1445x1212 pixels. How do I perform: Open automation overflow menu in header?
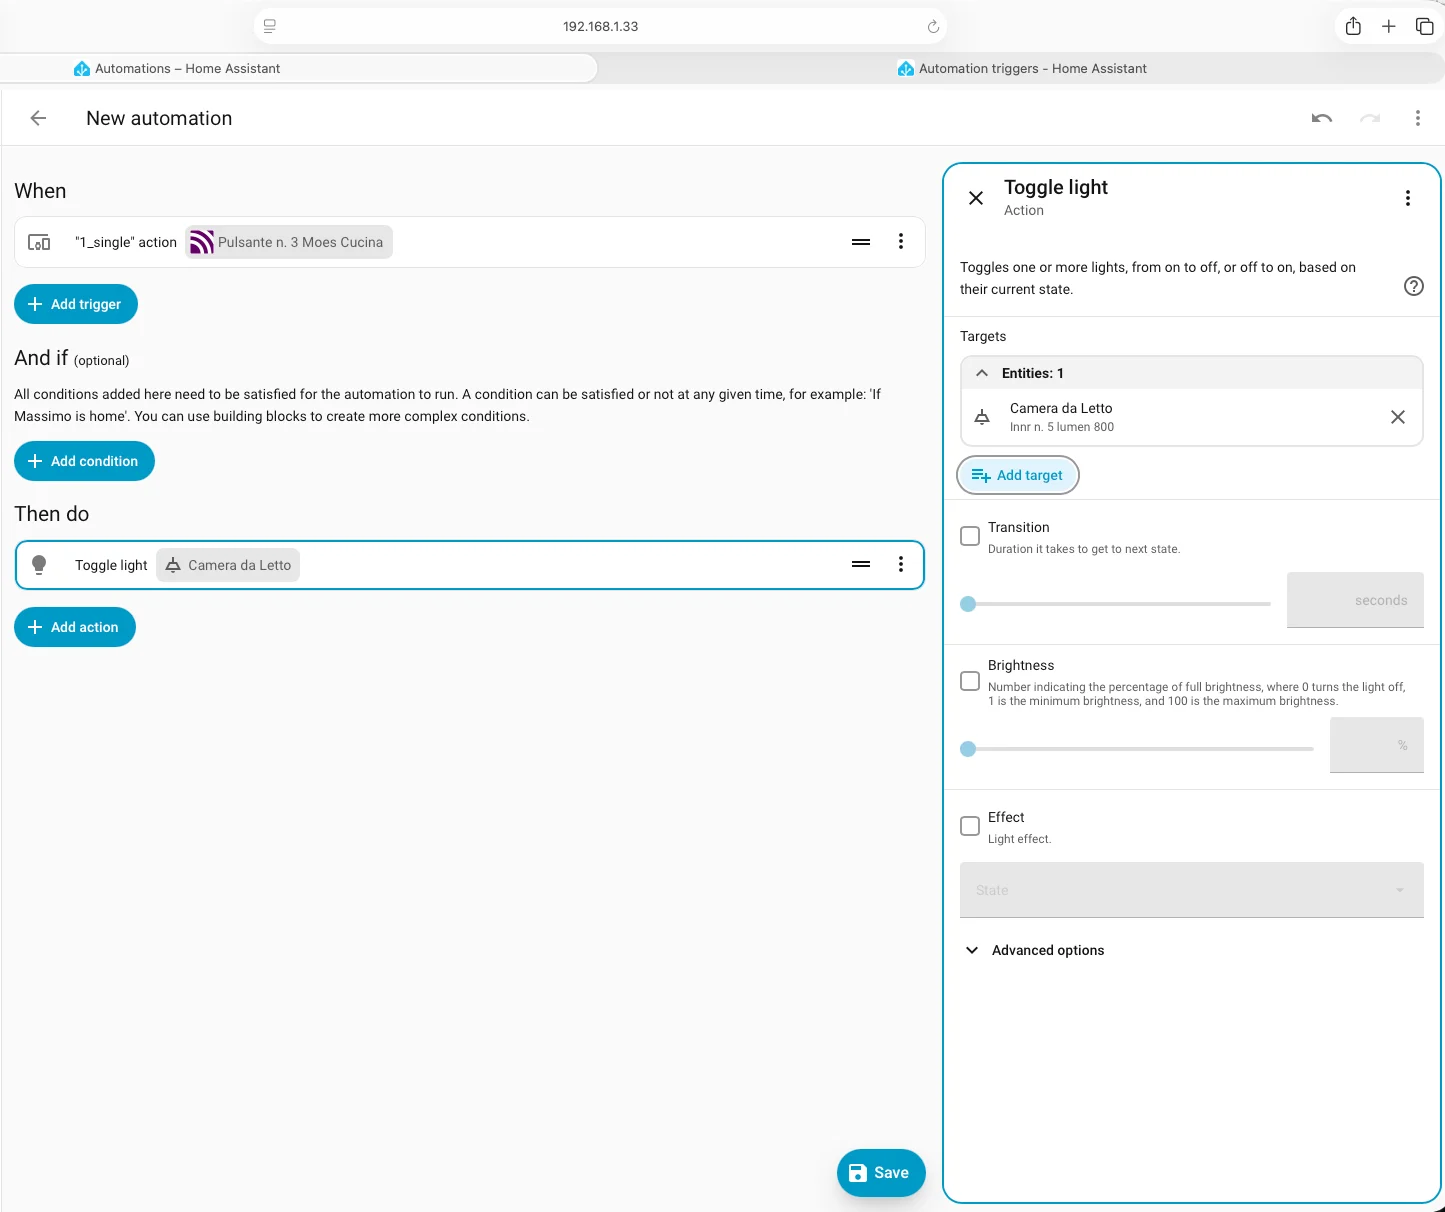click(x=1417, y=118)
